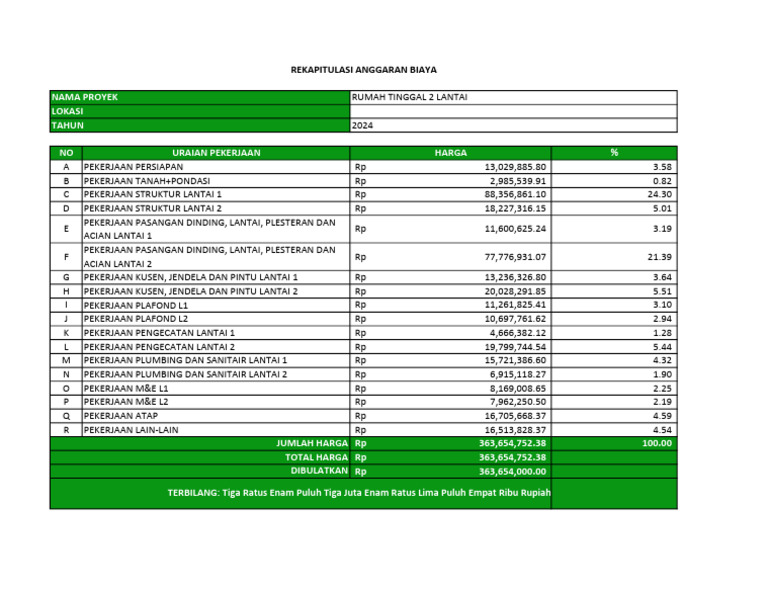The height and width of the screenshot is (594, 768).
Task: Select the URAIAN PEKERJAAN column header
Action: [216, 153]
